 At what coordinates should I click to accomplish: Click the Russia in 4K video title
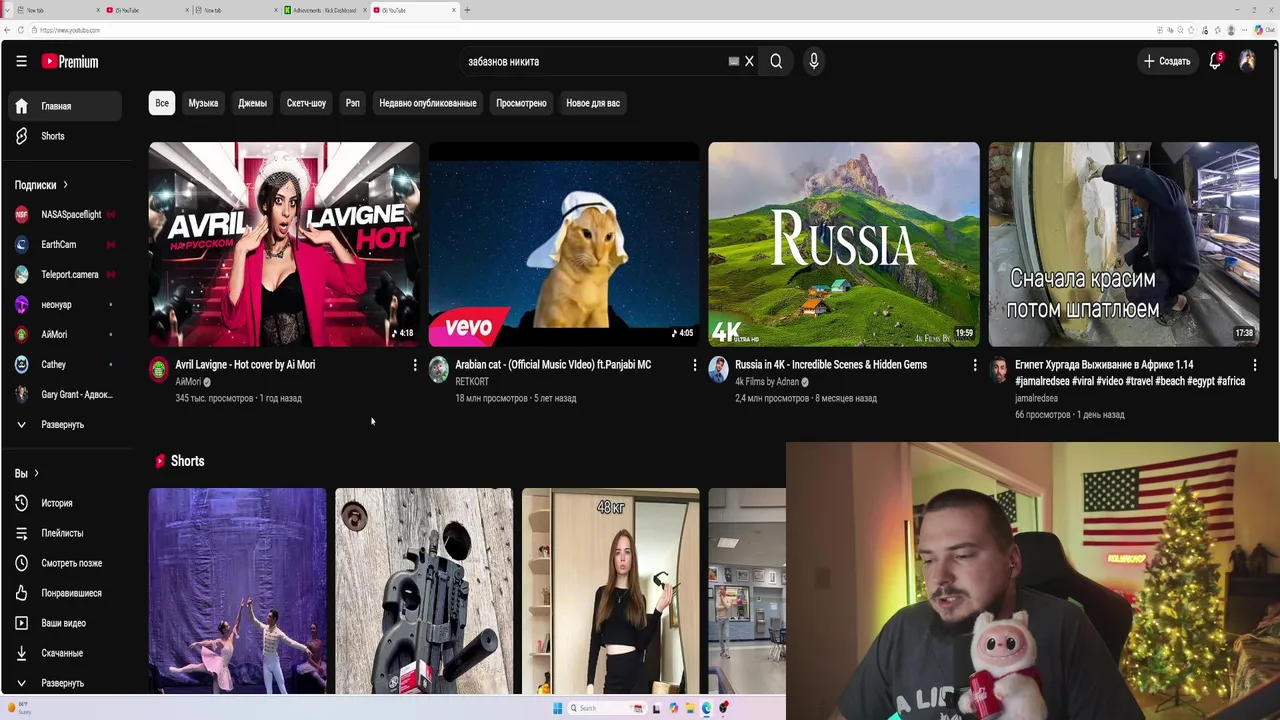coord(831,365)
